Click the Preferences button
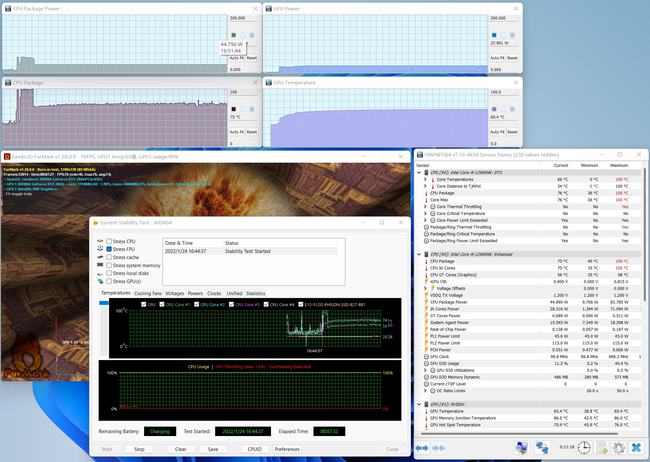The image size is (650, 462). click(287, 449)
